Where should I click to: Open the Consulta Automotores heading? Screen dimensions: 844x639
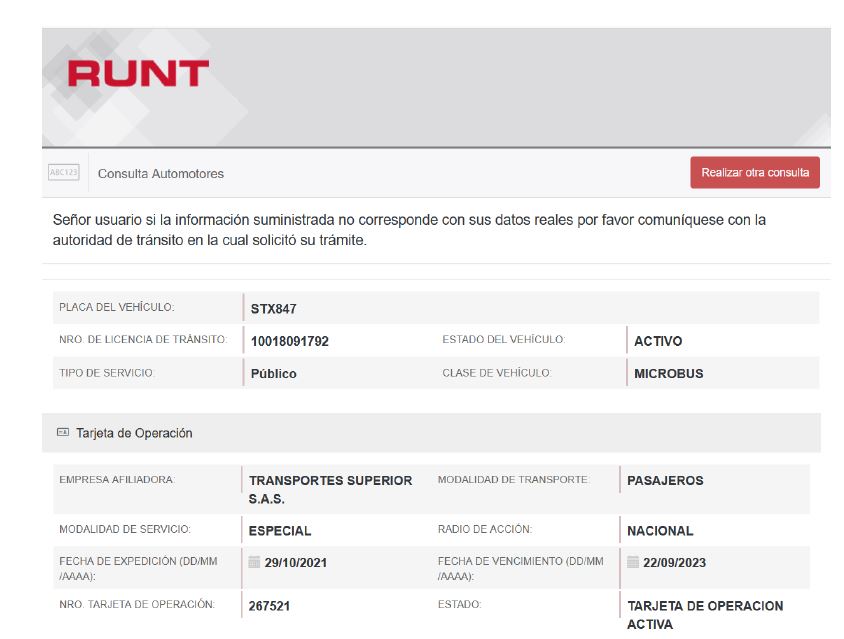(x=161, y=174)
